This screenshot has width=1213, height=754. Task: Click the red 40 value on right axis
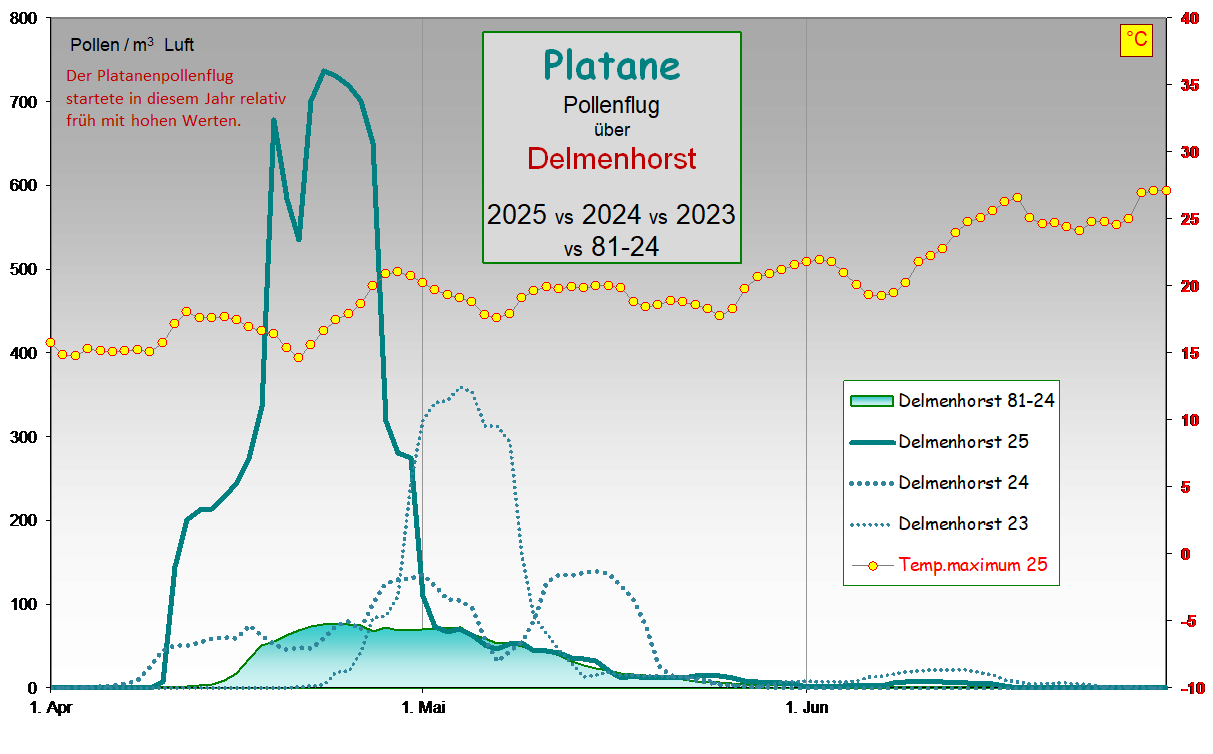tap(1190, 19)
